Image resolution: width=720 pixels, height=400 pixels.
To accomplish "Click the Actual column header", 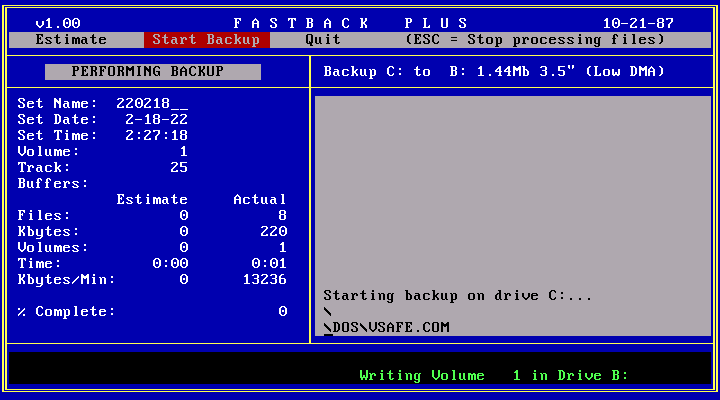I will tap(259, 200).
